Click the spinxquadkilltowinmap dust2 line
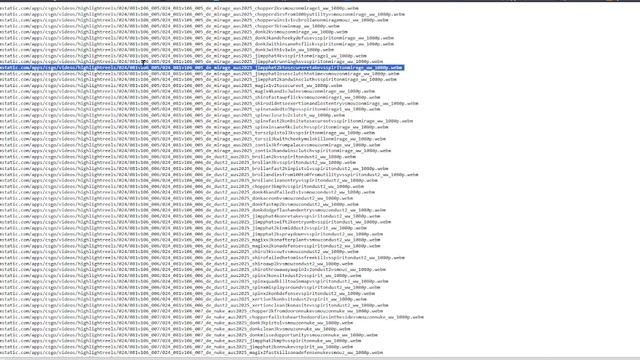 pos(194,282)
